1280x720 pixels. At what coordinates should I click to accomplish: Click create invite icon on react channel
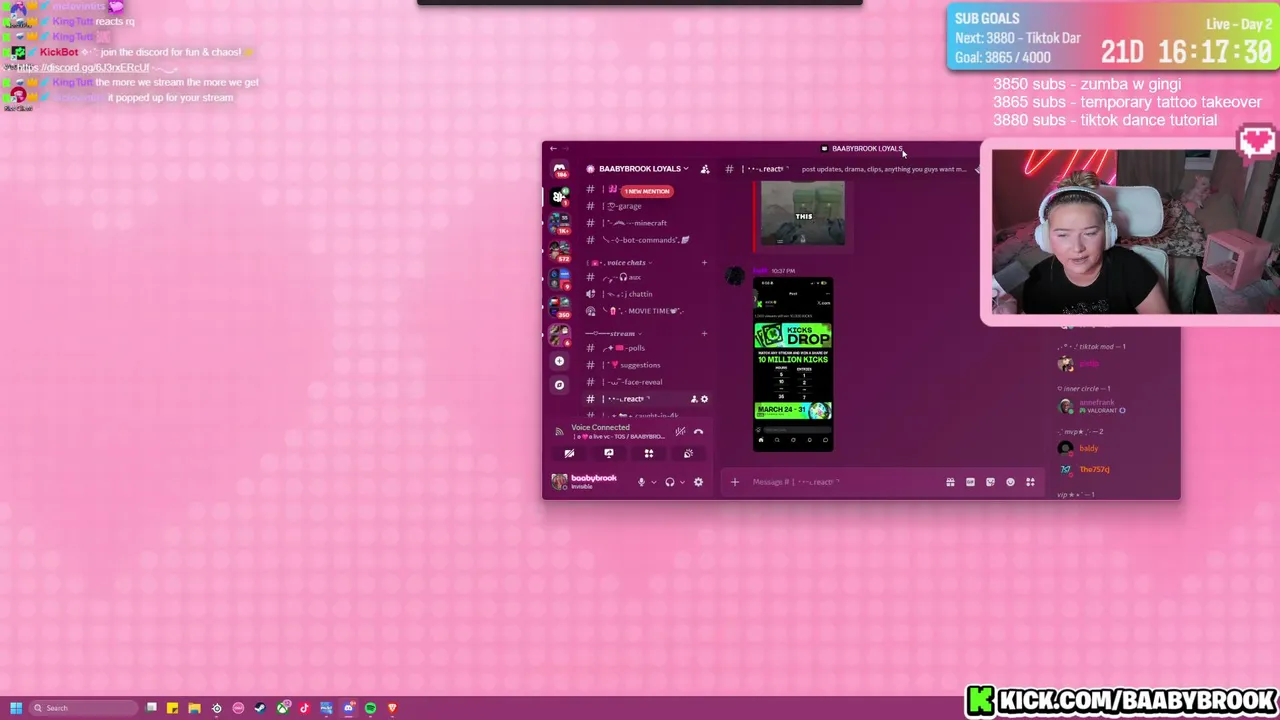[694, 399]
